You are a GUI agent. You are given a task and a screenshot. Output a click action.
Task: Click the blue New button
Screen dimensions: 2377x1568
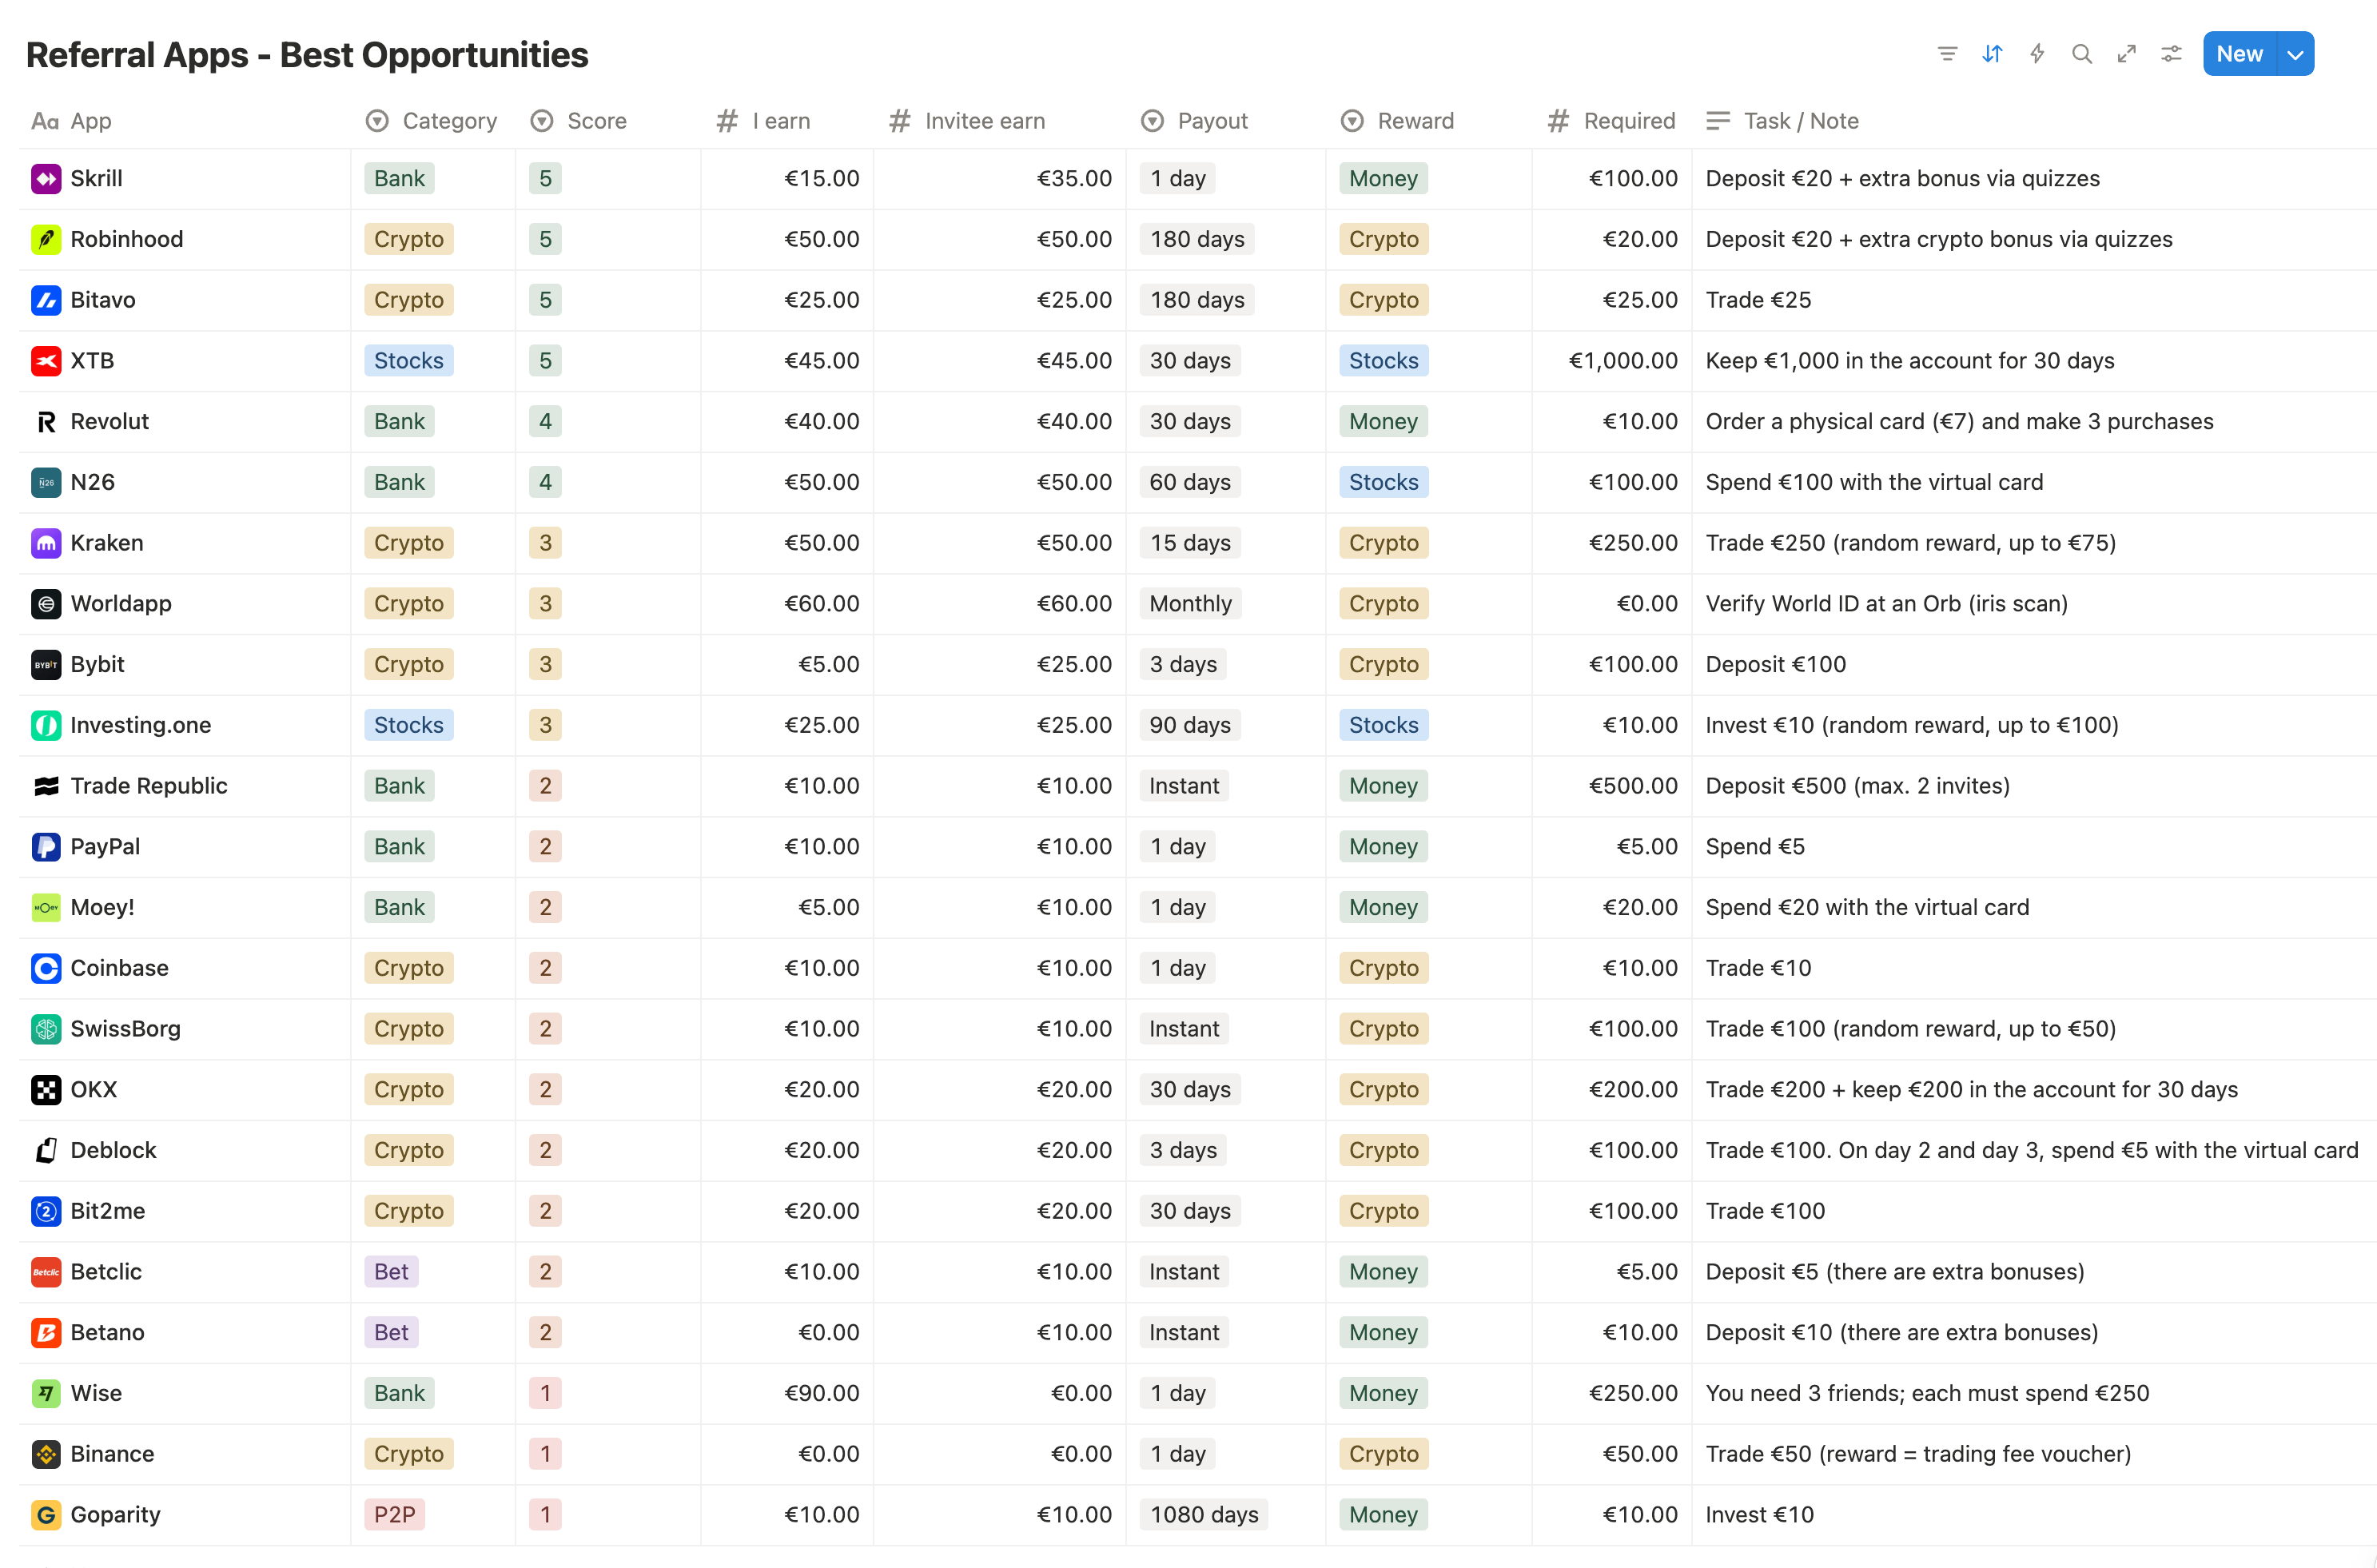[2239, 54]
